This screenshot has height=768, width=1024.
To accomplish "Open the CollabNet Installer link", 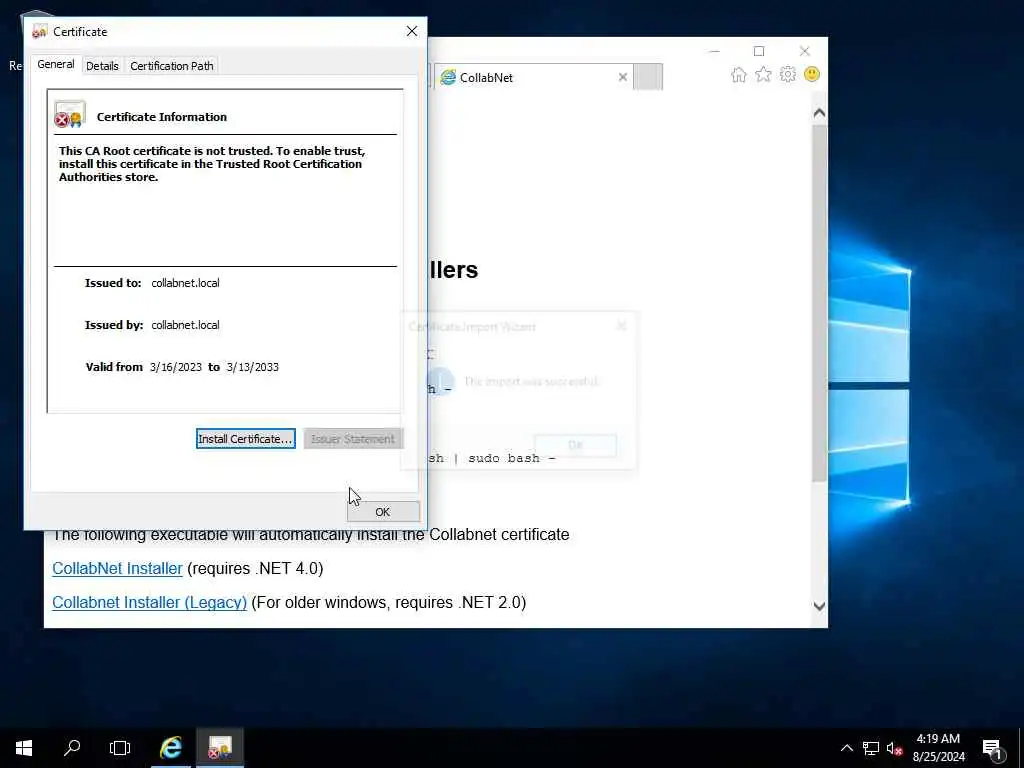I will coord(117,568).
